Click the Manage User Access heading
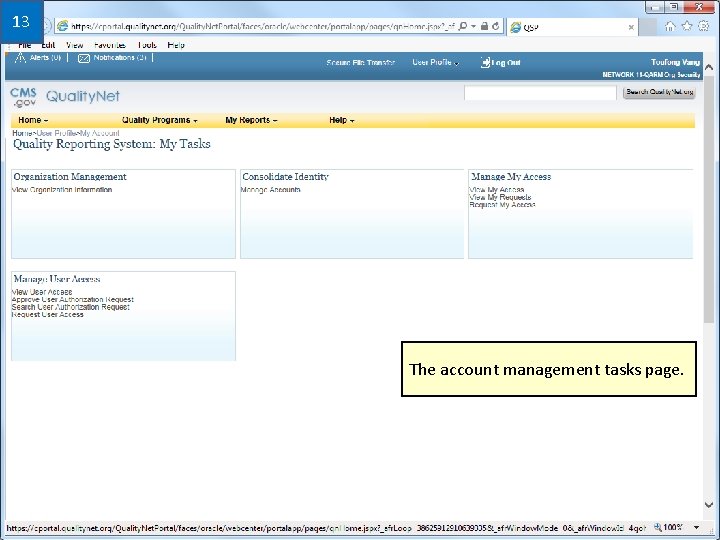This screenshot has height=540, width=720. [57, 279]
